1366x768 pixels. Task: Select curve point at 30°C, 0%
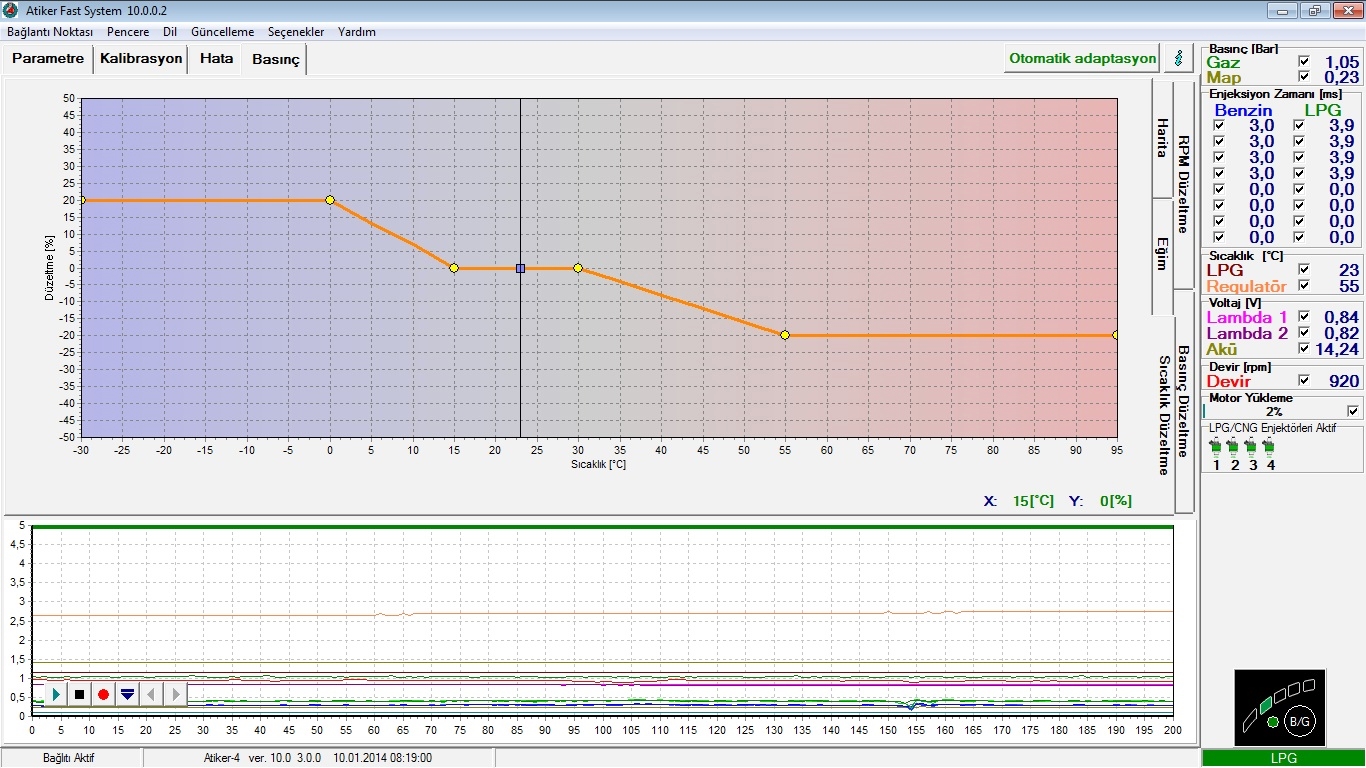click(x=578, y=268)
